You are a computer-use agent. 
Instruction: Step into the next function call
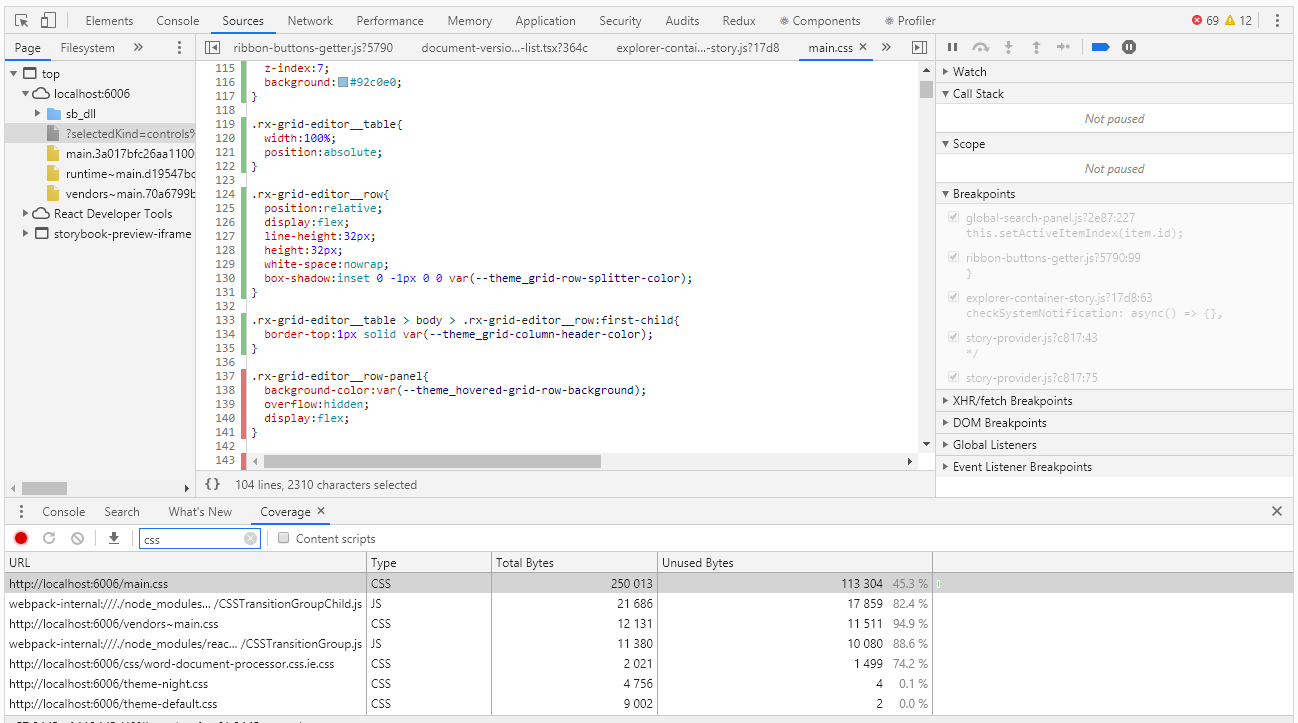1008,47
